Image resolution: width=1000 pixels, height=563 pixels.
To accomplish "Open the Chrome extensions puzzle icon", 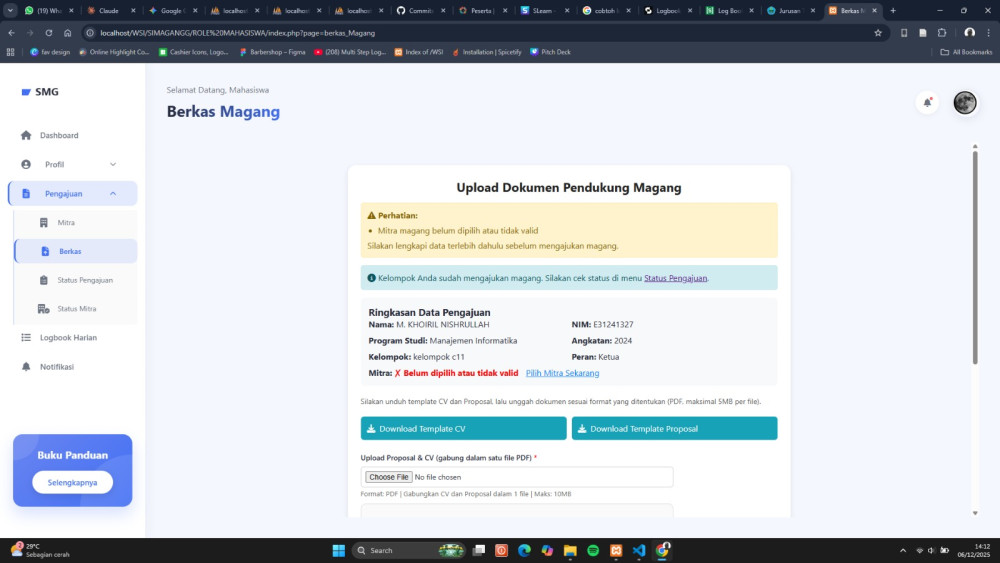I will (x=941, y=32).
